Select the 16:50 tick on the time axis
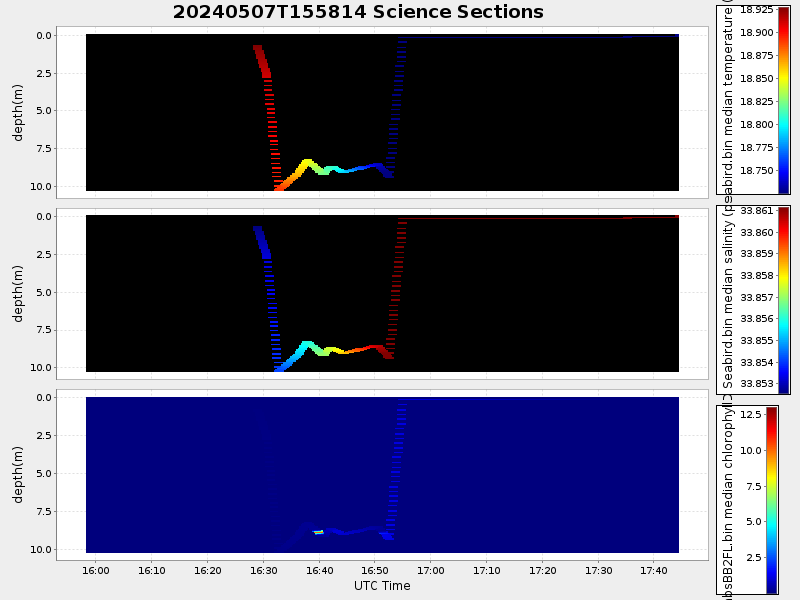This screenshot has width=800, height=600. (374, 571)
